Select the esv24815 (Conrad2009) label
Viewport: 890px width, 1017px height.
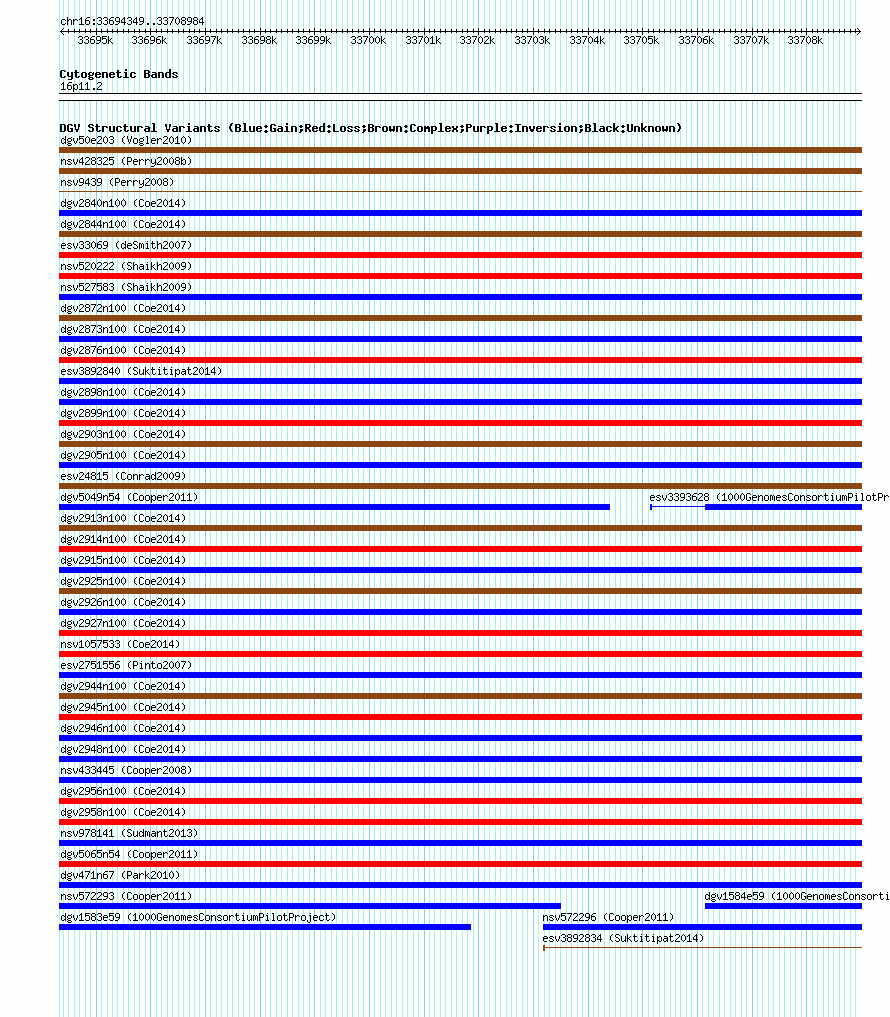[x=123, y=476]
